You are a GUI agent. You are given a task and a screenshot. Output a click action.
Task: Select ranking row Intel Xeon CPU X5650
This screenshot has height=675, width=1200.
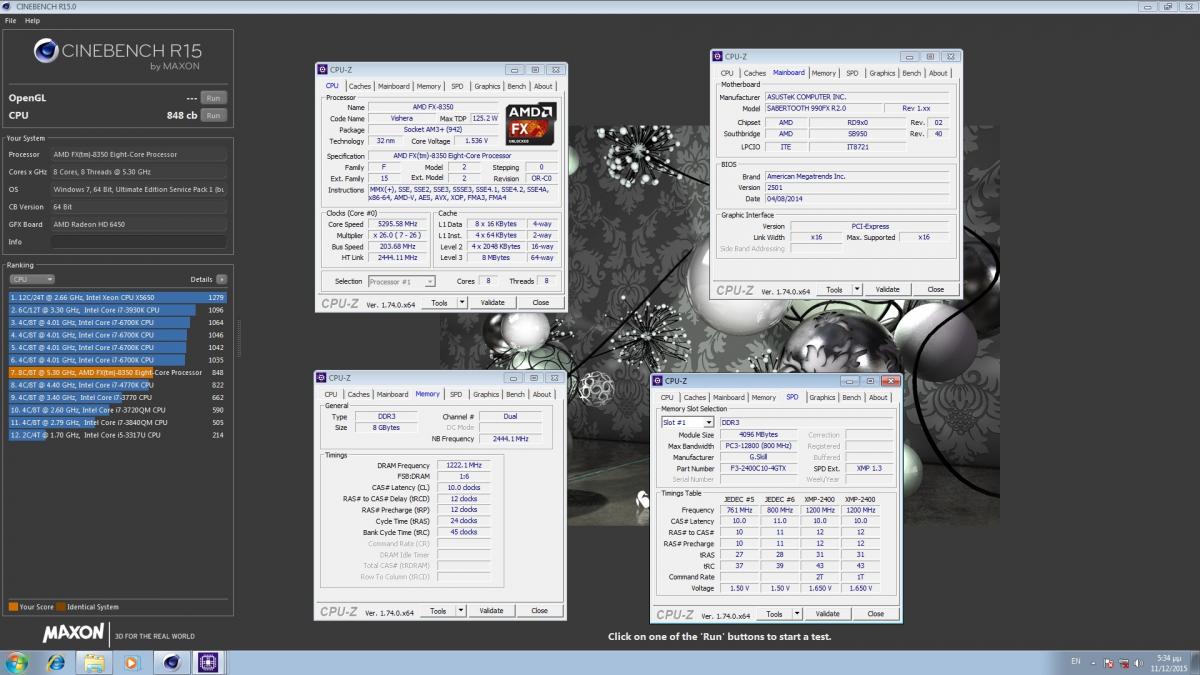pyautogui.click(x=117, y=297)
